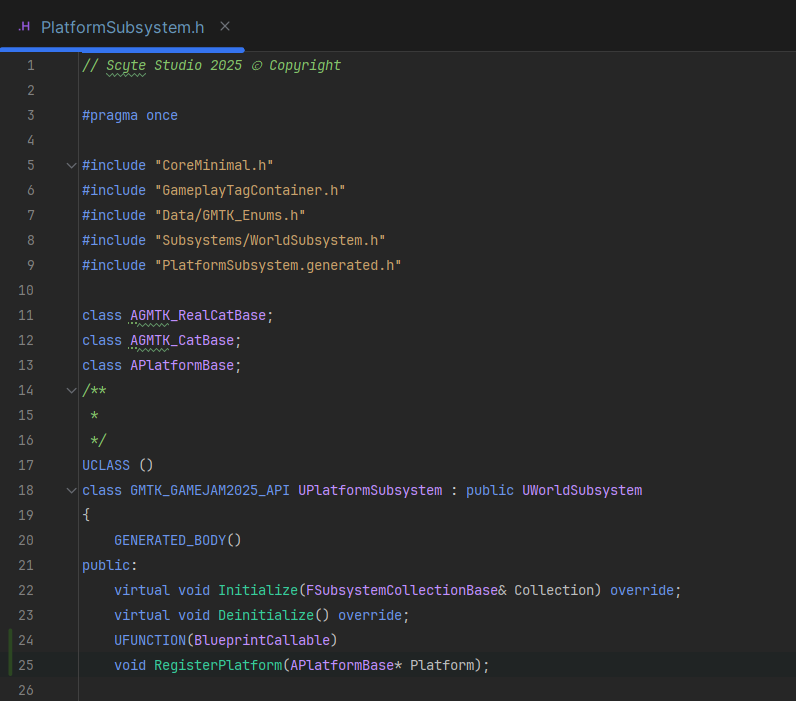The width and height of the screenshot is (796, 701).
Task: Click the AGMTK_RealCatBase forward declaration
Action: tap(198, 316)
